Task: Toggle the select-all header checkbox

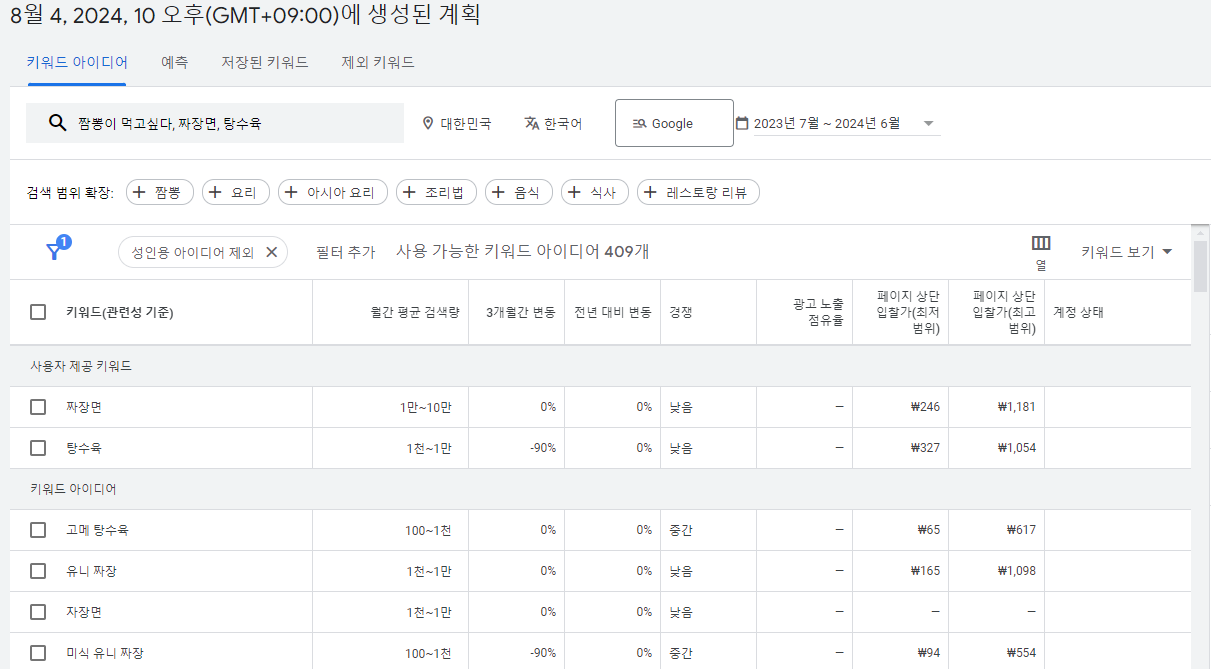Action: click(x=38, y=312)
